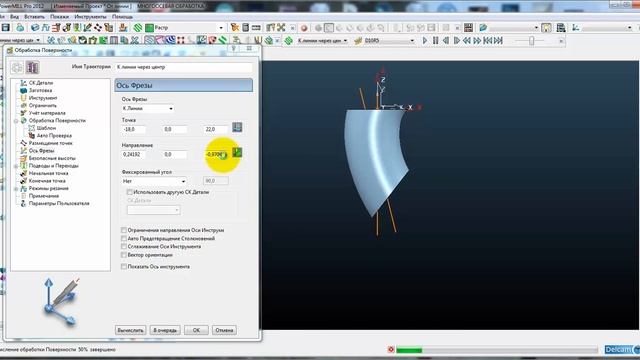The height and width of the screenshot is (360, 640).
Task: Click the green square icon beside Растр
Action: coord(149,28)
